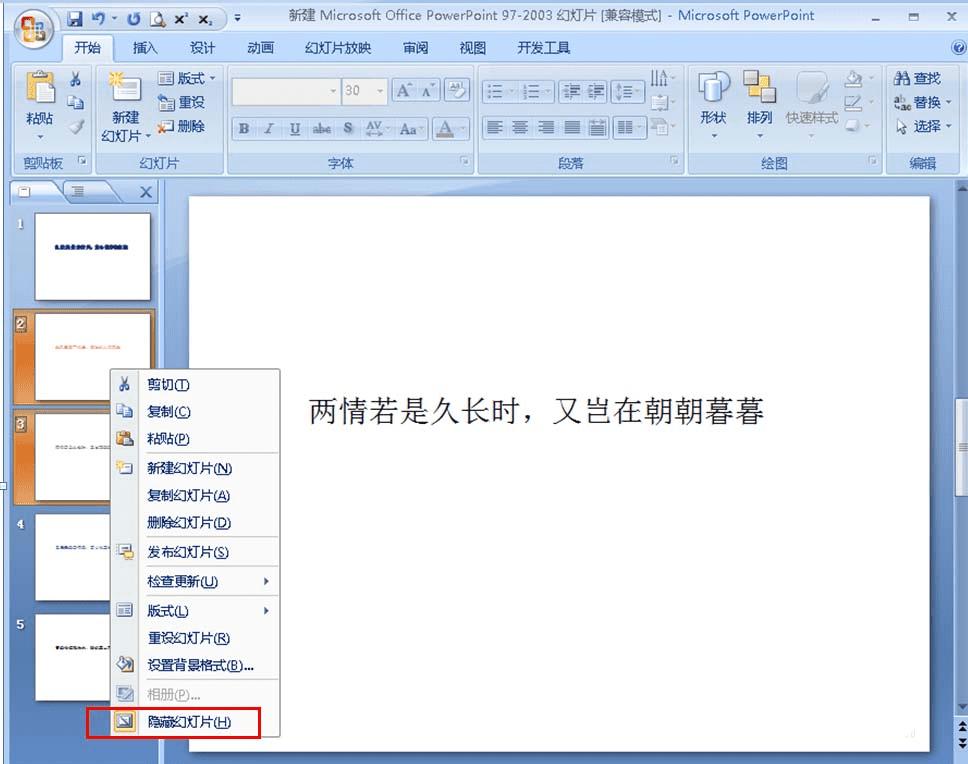Switch to the 动画 ribbon tab
The height and width of the screenshot is (764, 968).
[x=260, y=48]
